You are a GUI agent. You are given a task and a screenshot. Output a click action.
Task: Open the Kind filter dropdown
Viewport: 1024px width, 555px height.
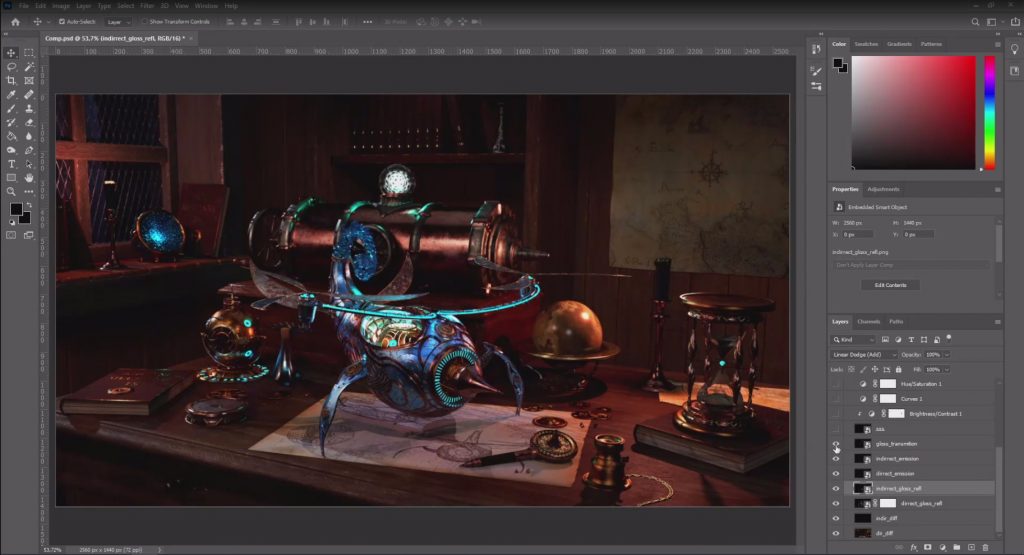click(854, 340)
